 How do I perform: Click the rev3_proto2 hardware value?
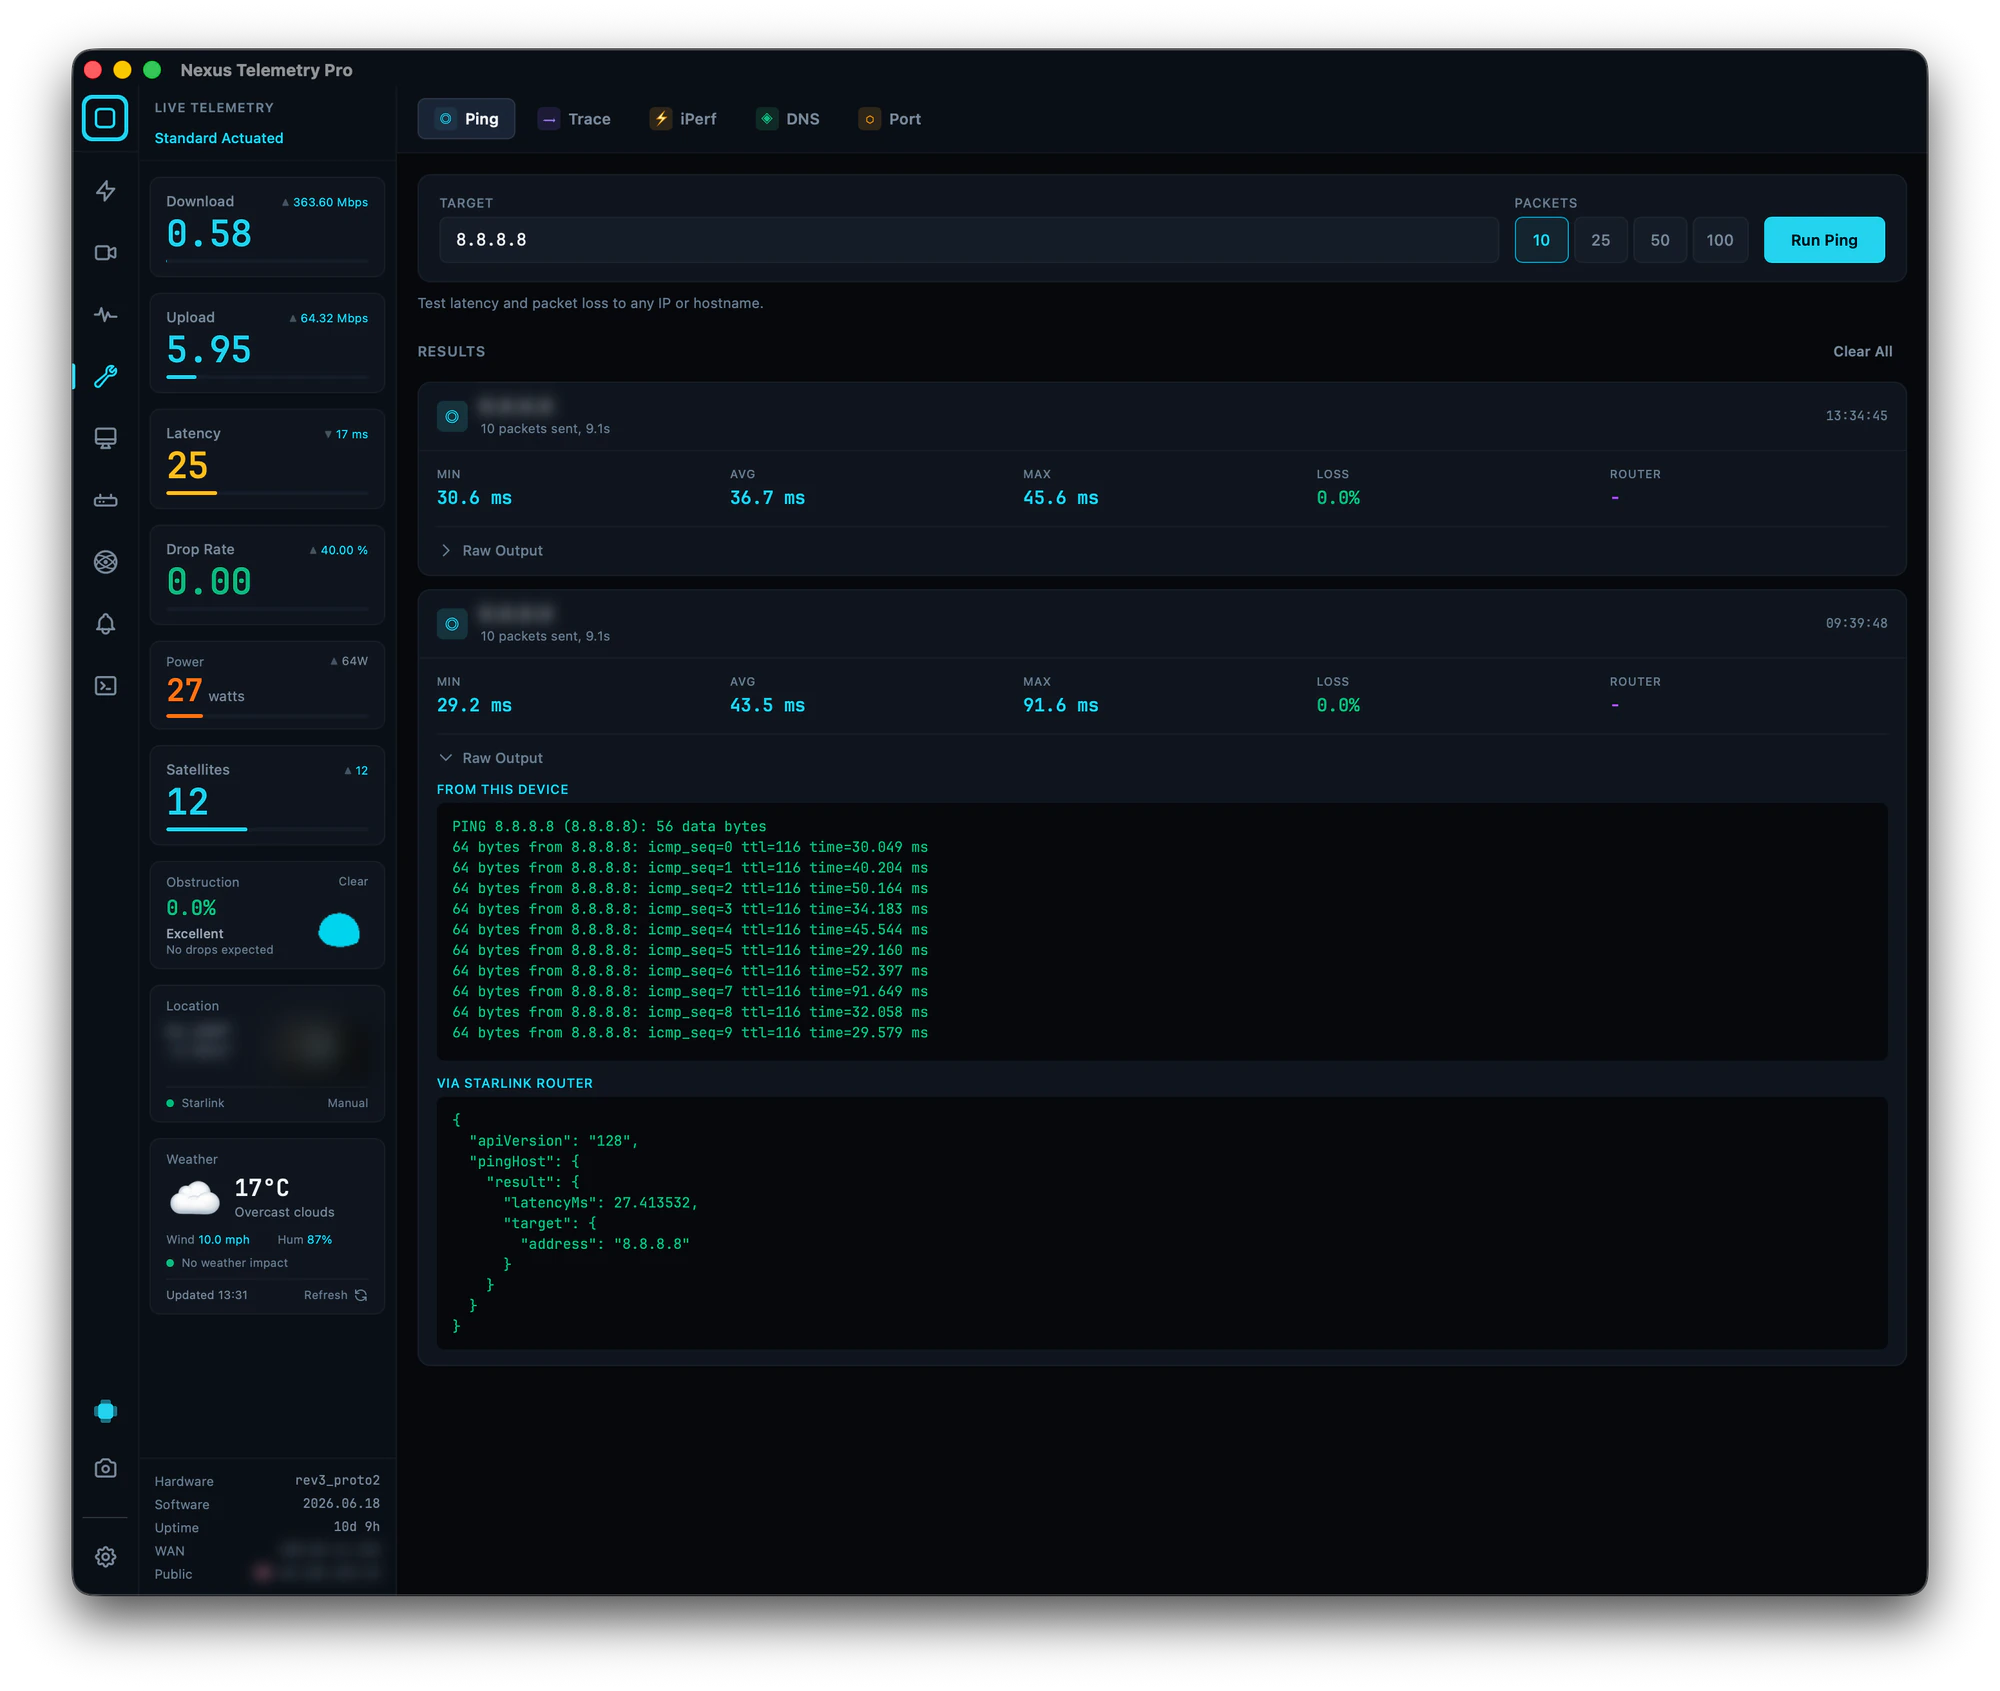point(337,1480)
